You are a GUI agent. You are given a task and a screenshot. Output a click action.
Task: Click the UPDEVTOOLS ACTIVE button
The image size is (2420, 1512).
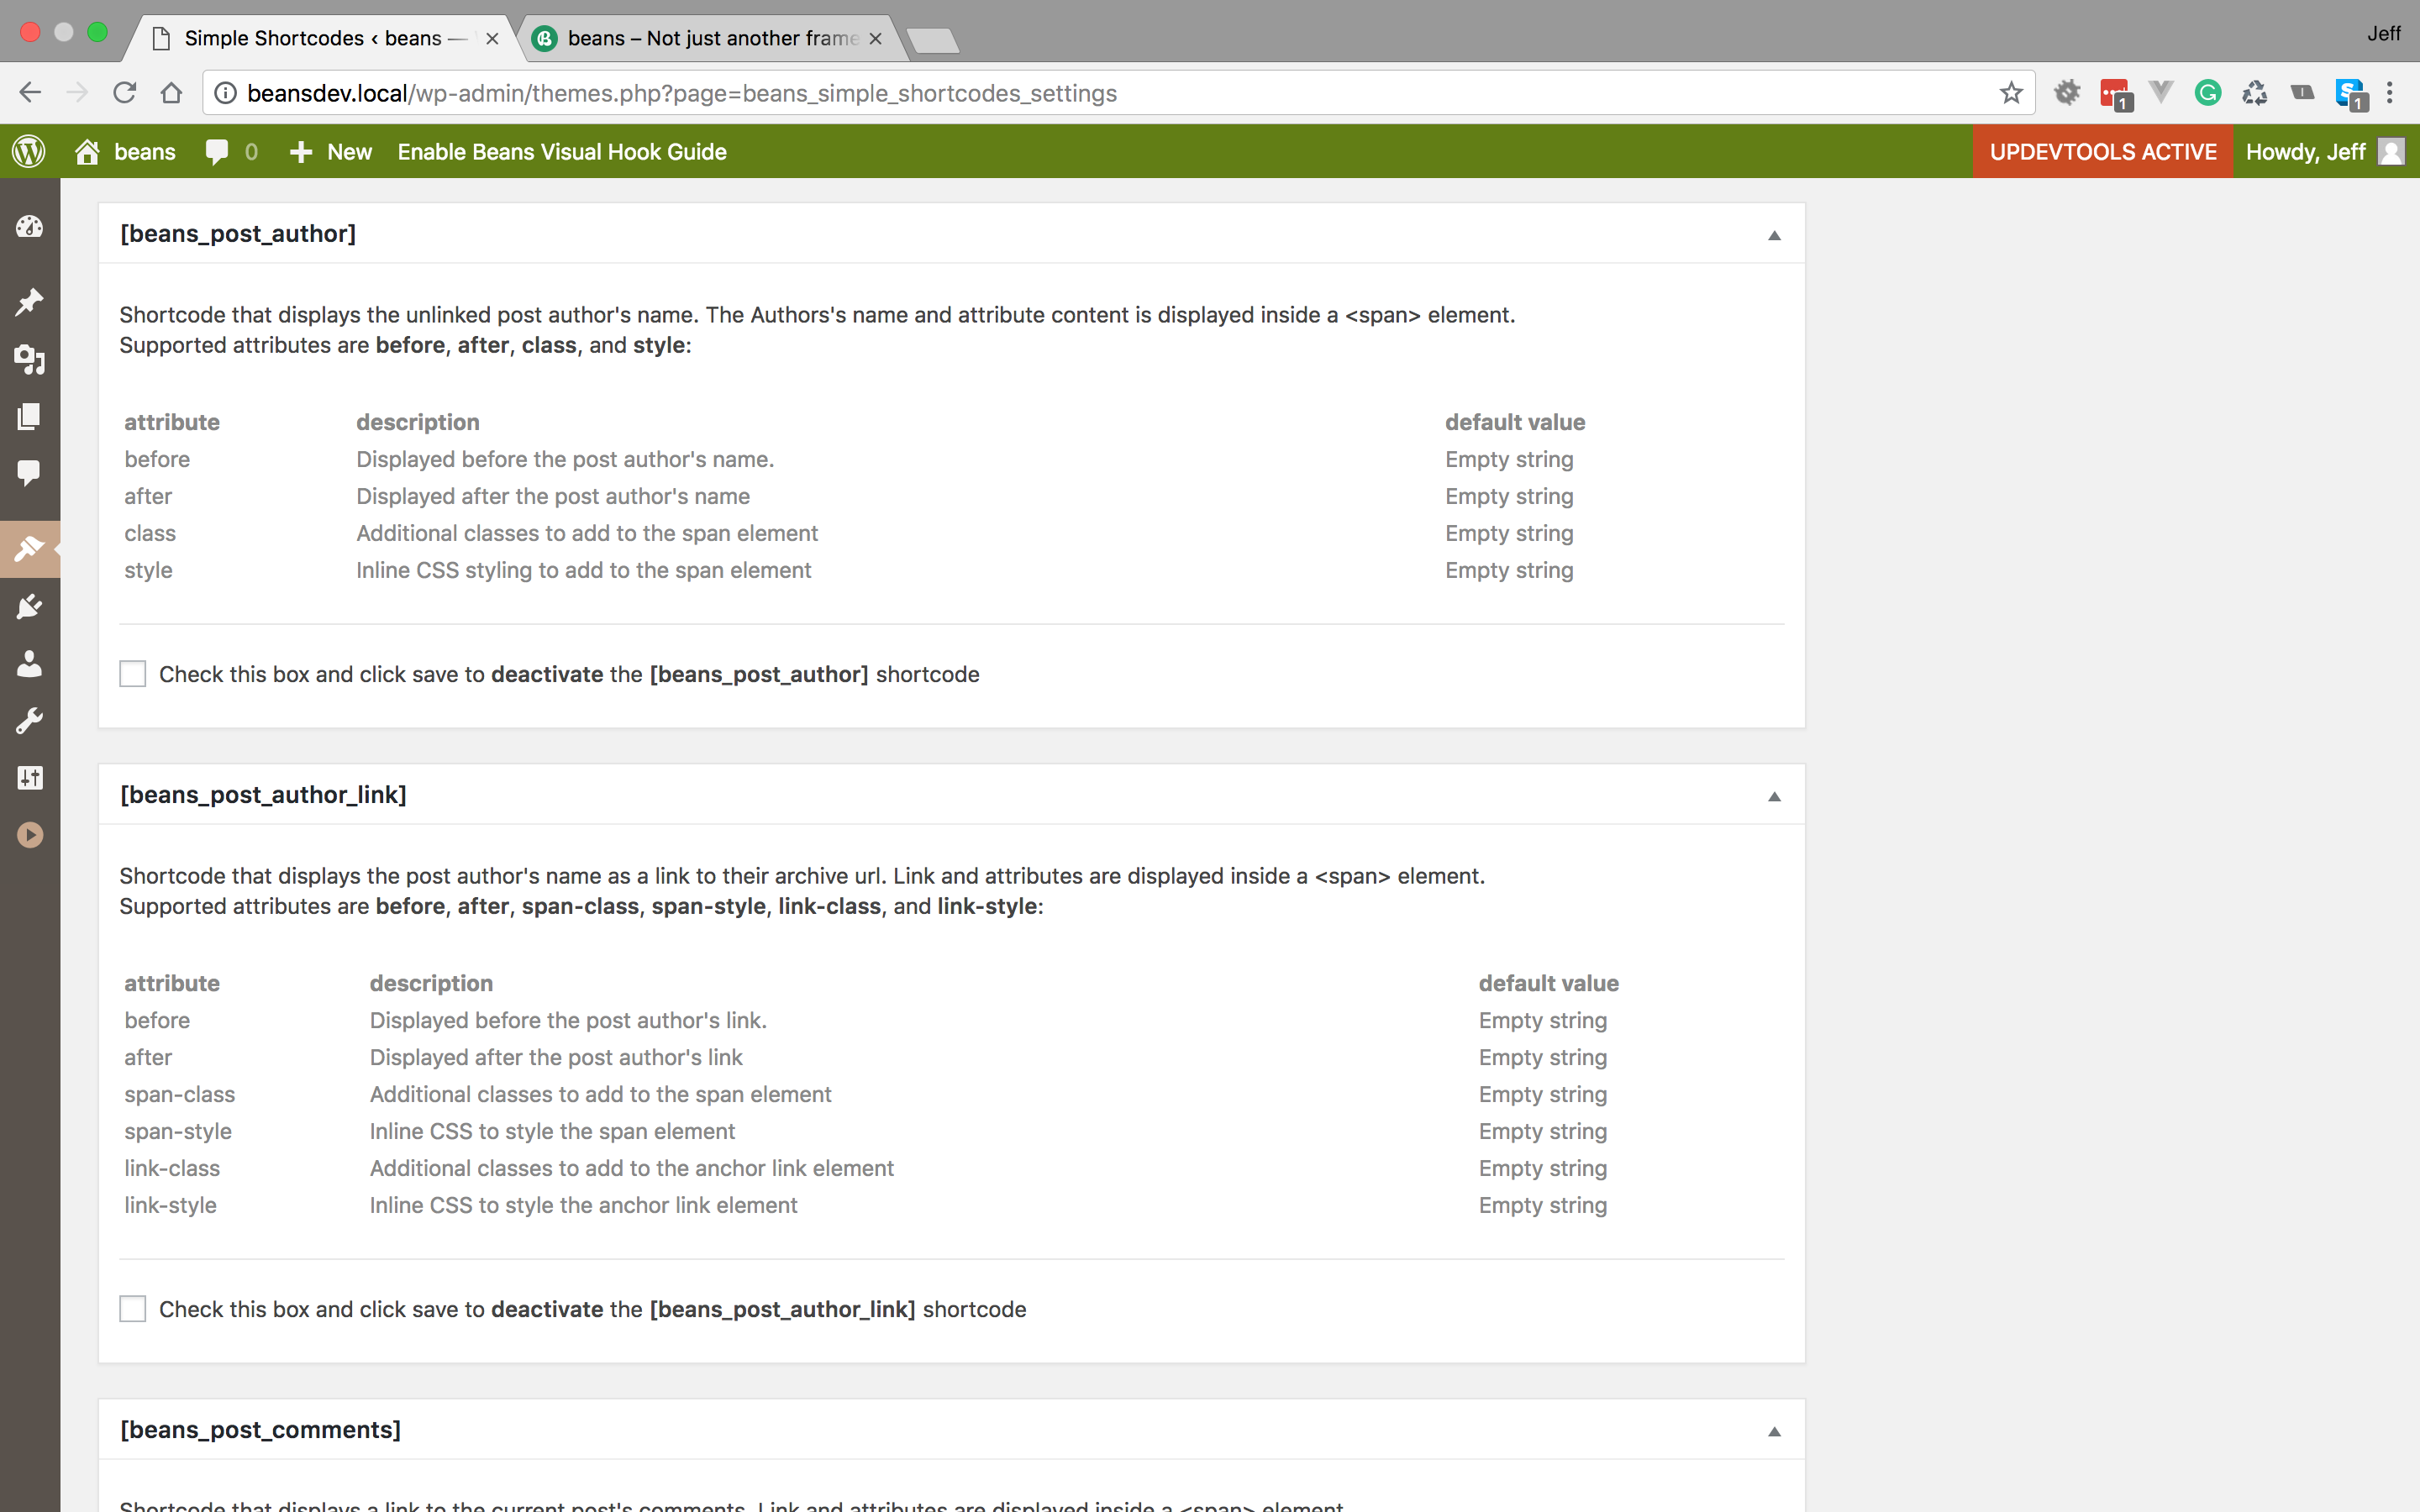coord(2102,152)
